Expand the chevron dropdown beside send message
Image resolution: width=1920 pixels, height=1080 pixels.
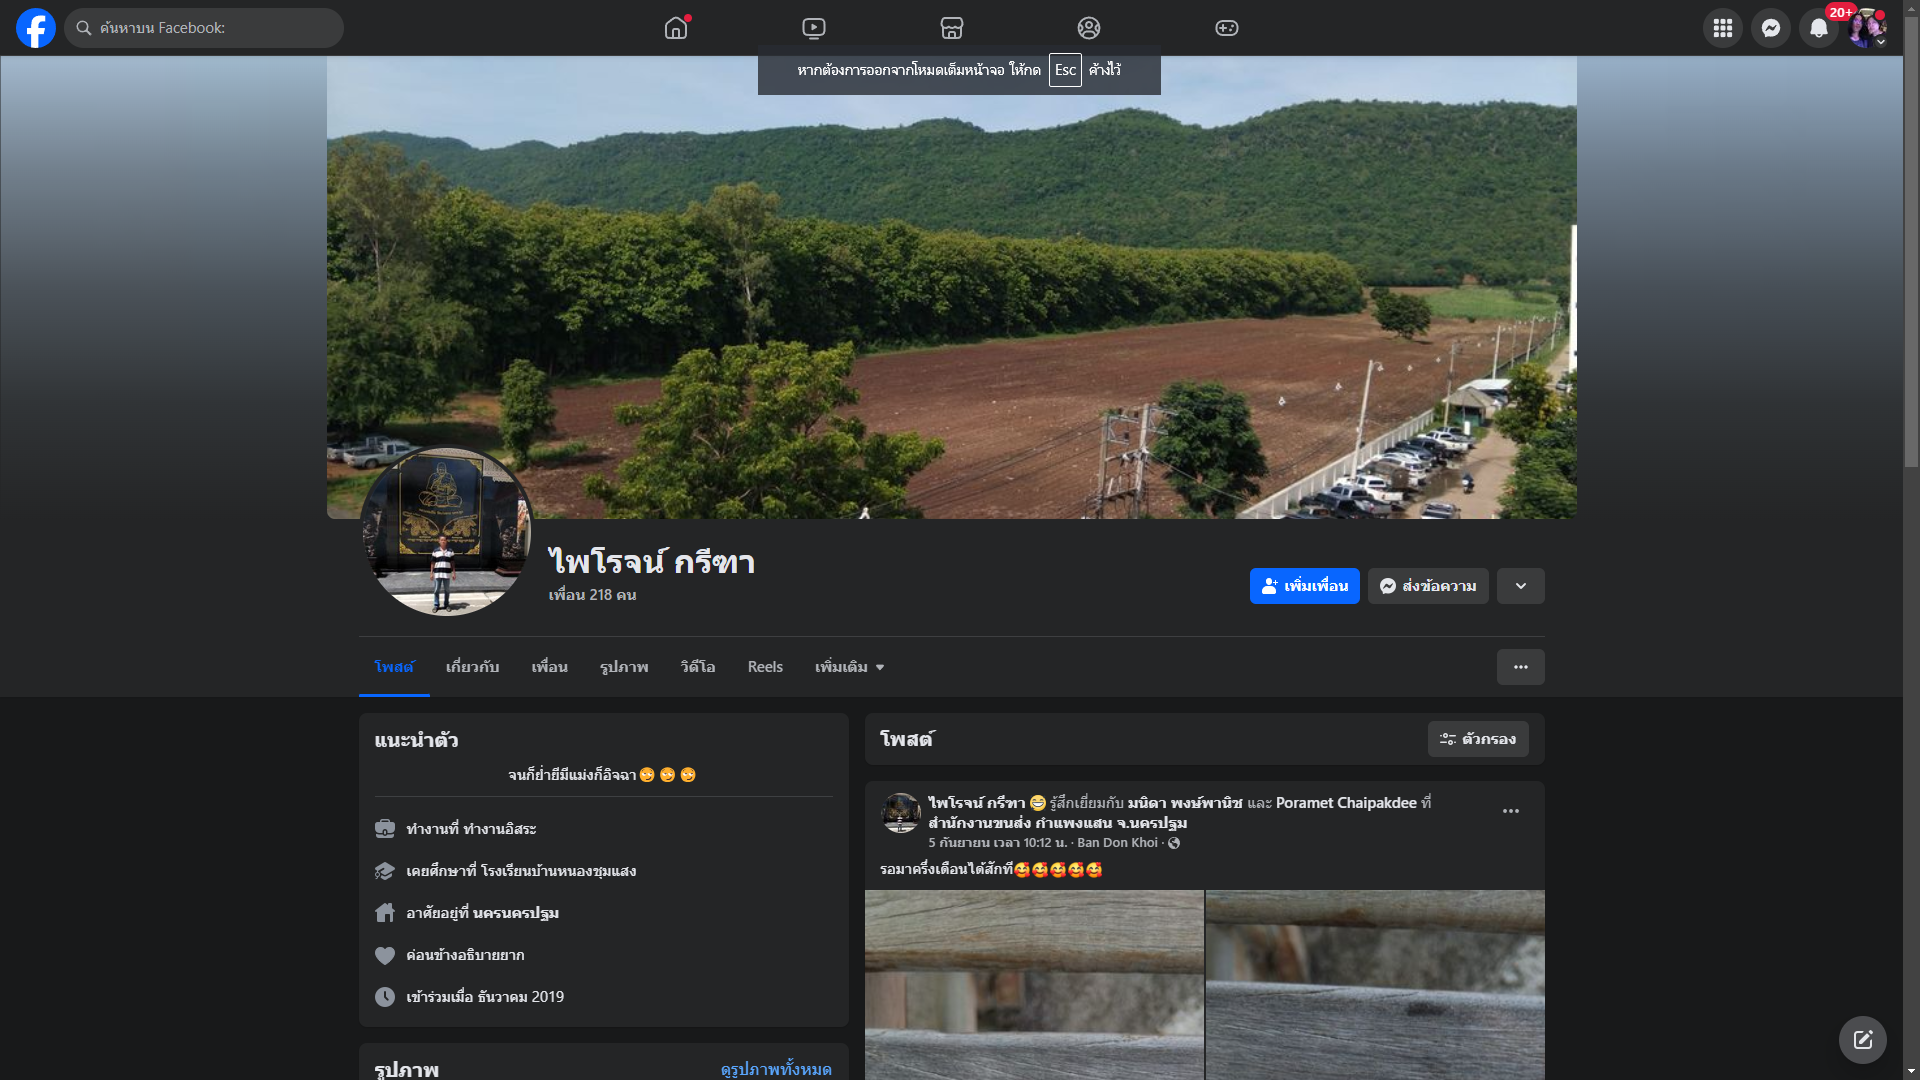click(1520, 586)
